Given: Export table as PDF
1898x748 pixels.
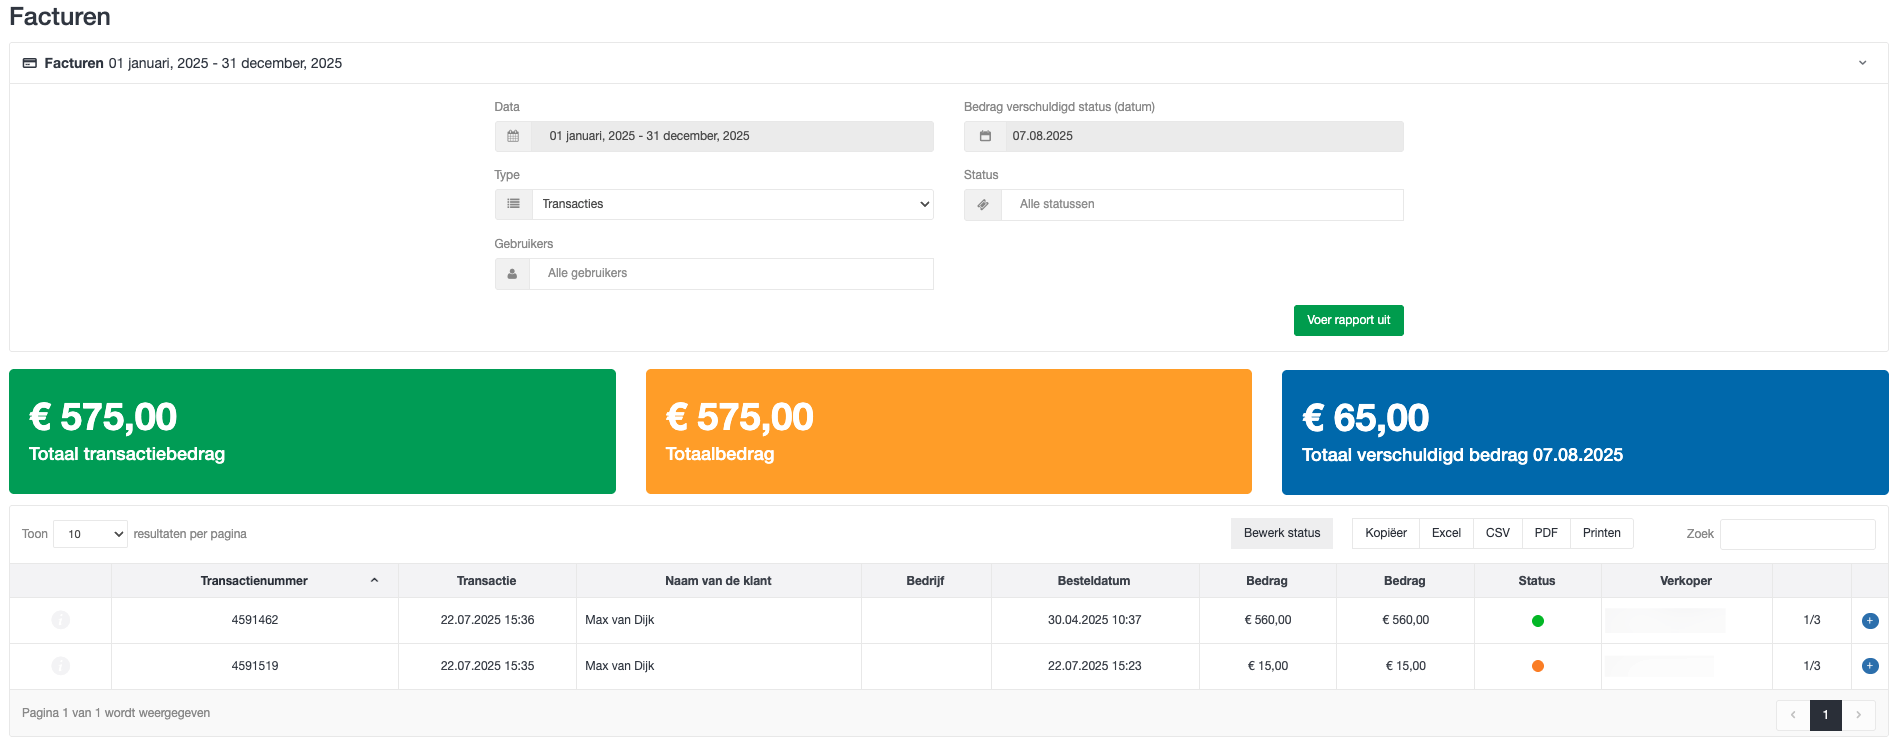Looking at the screenshot, I should click(1546, 533).
